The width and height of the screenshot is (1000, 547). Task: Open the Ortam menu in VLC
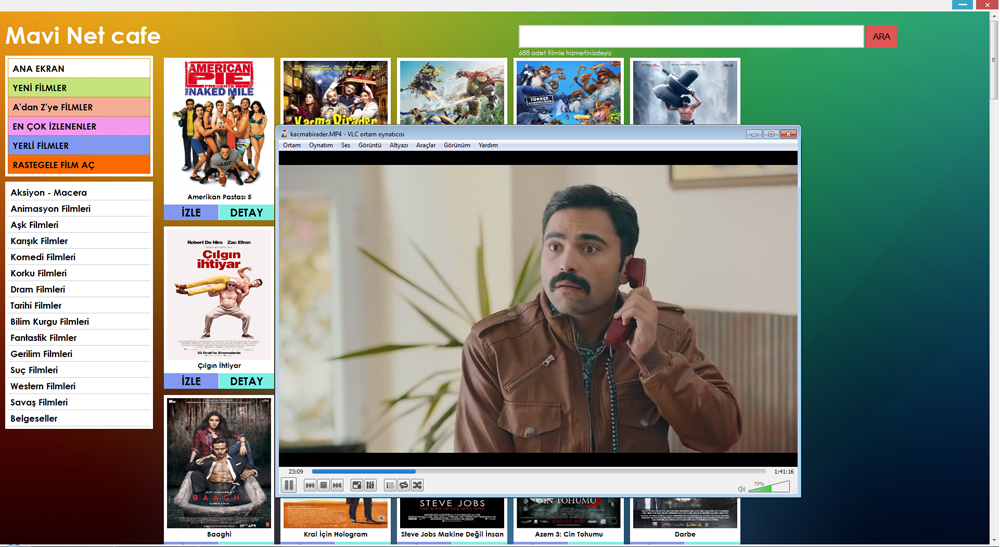pyautogui.click(x=291, y=145)
